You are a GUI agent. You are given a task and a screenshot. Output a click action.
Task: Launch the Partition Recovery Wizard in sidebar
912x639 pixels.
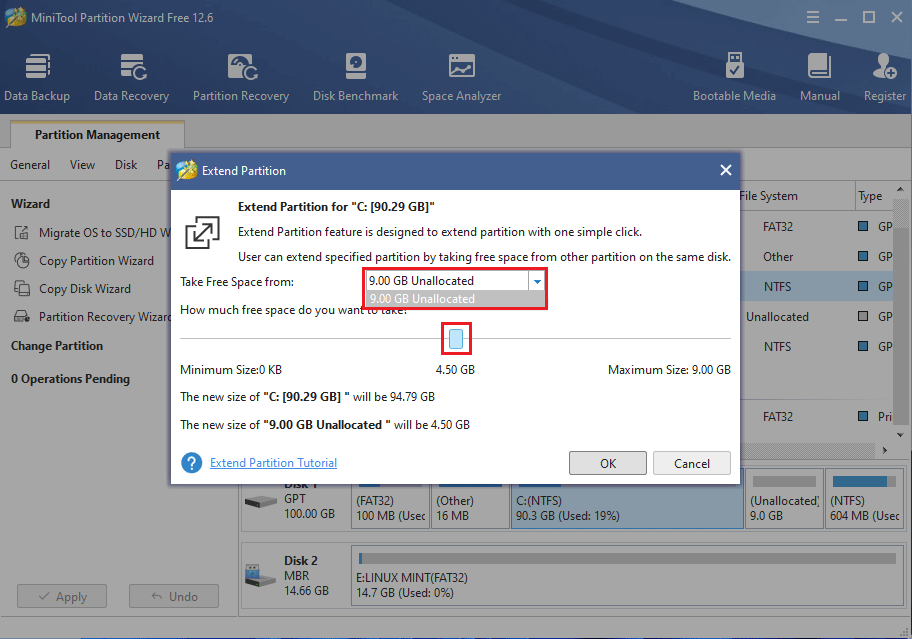pyautogui.click(x=92, y=316)
